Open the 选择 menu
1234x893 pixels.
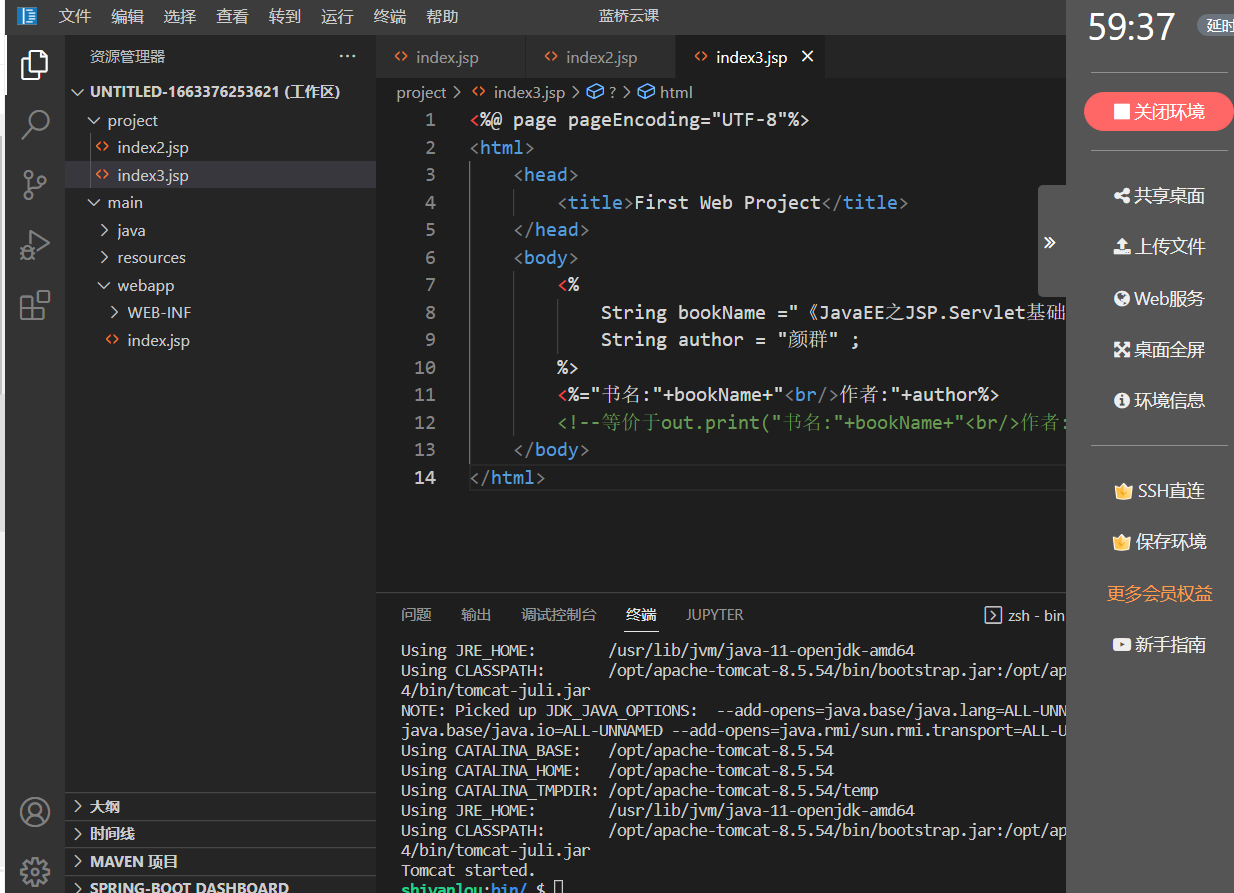coord(180,16)
